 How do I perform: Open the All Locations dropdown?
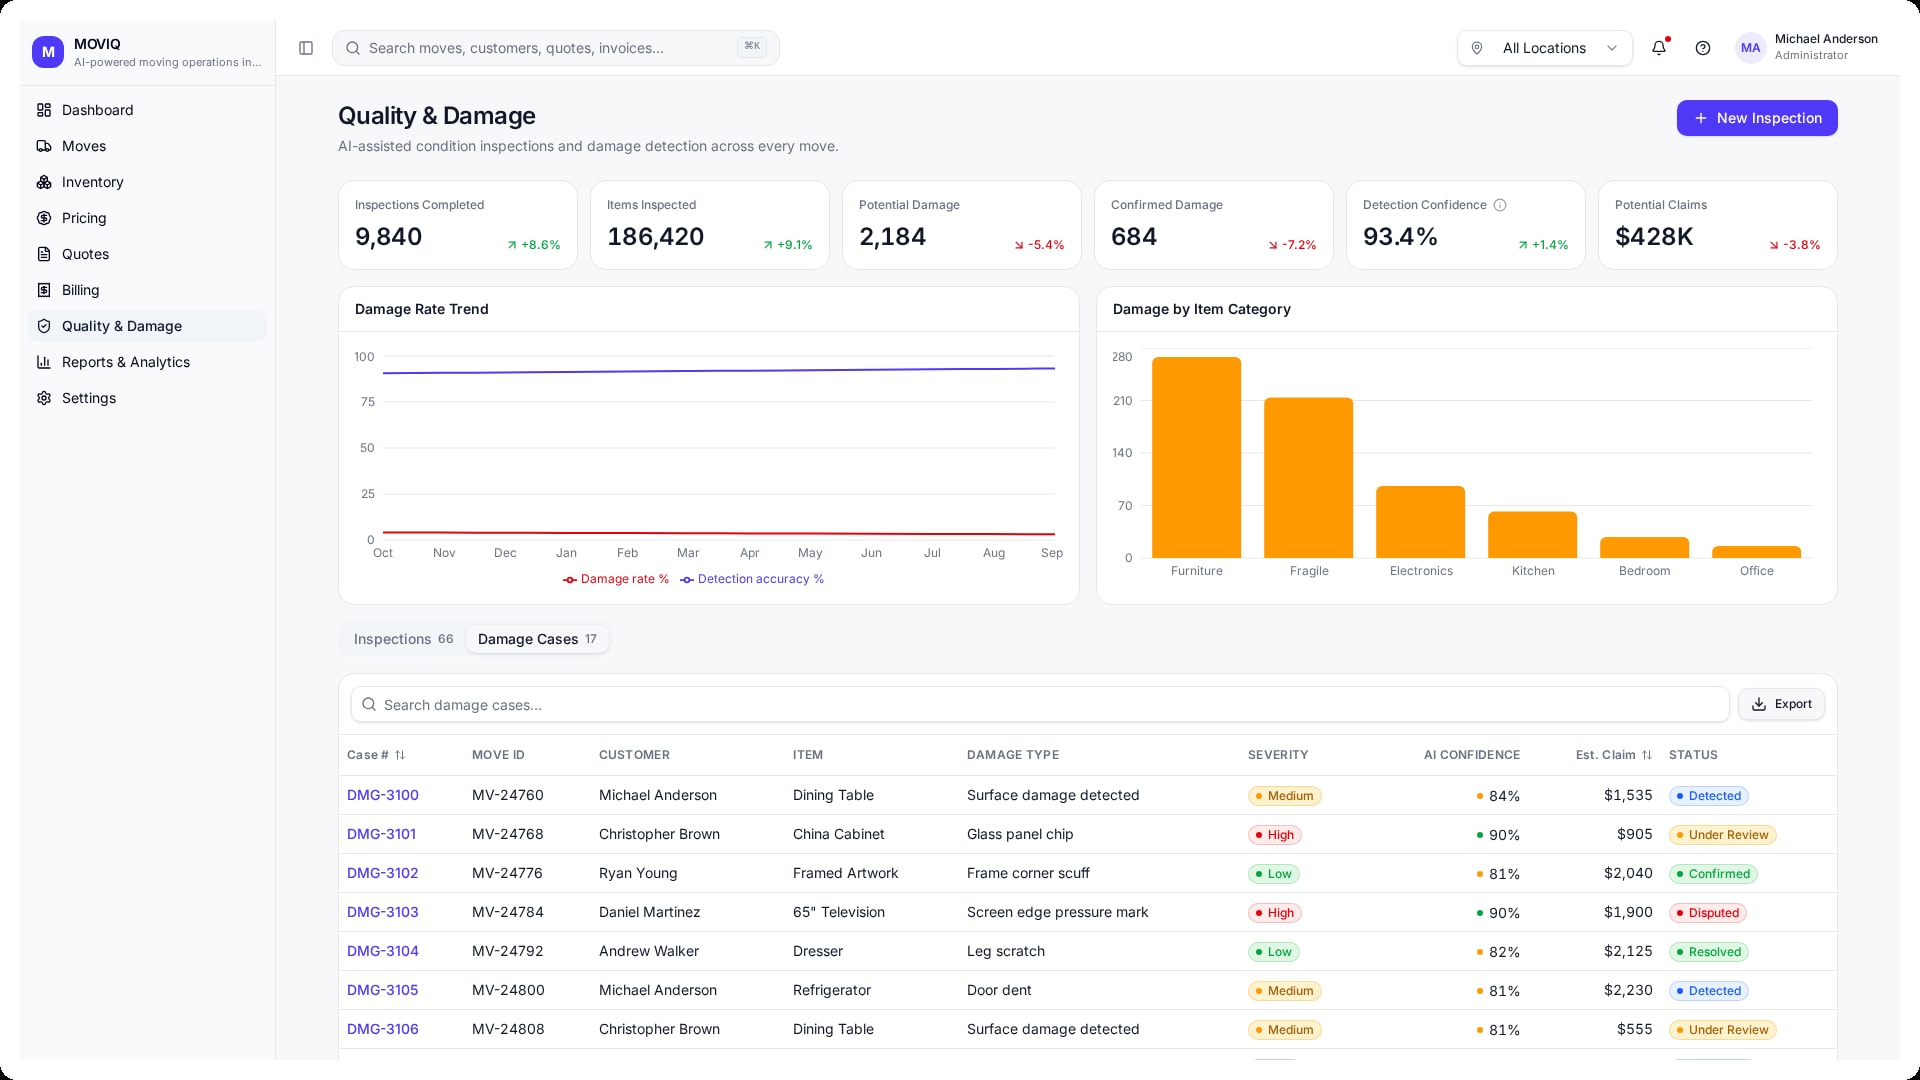(1544, 48)
